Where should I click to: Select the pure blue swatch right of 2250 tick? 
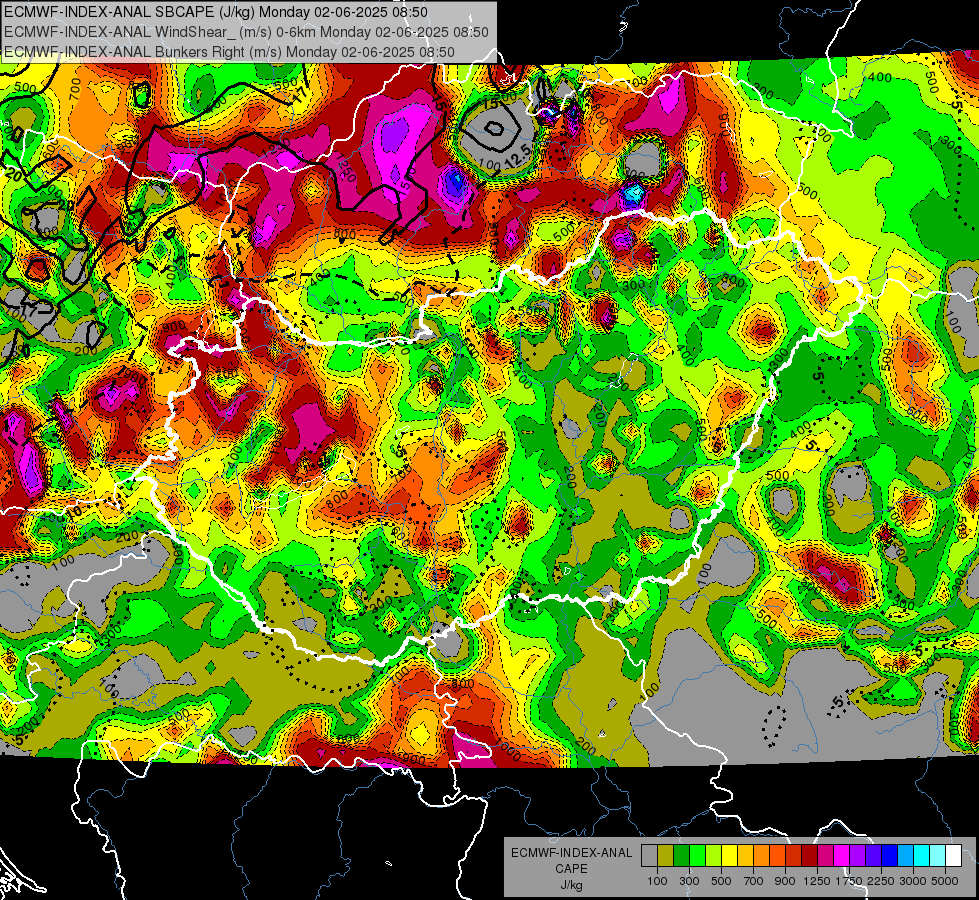point(890,856)
